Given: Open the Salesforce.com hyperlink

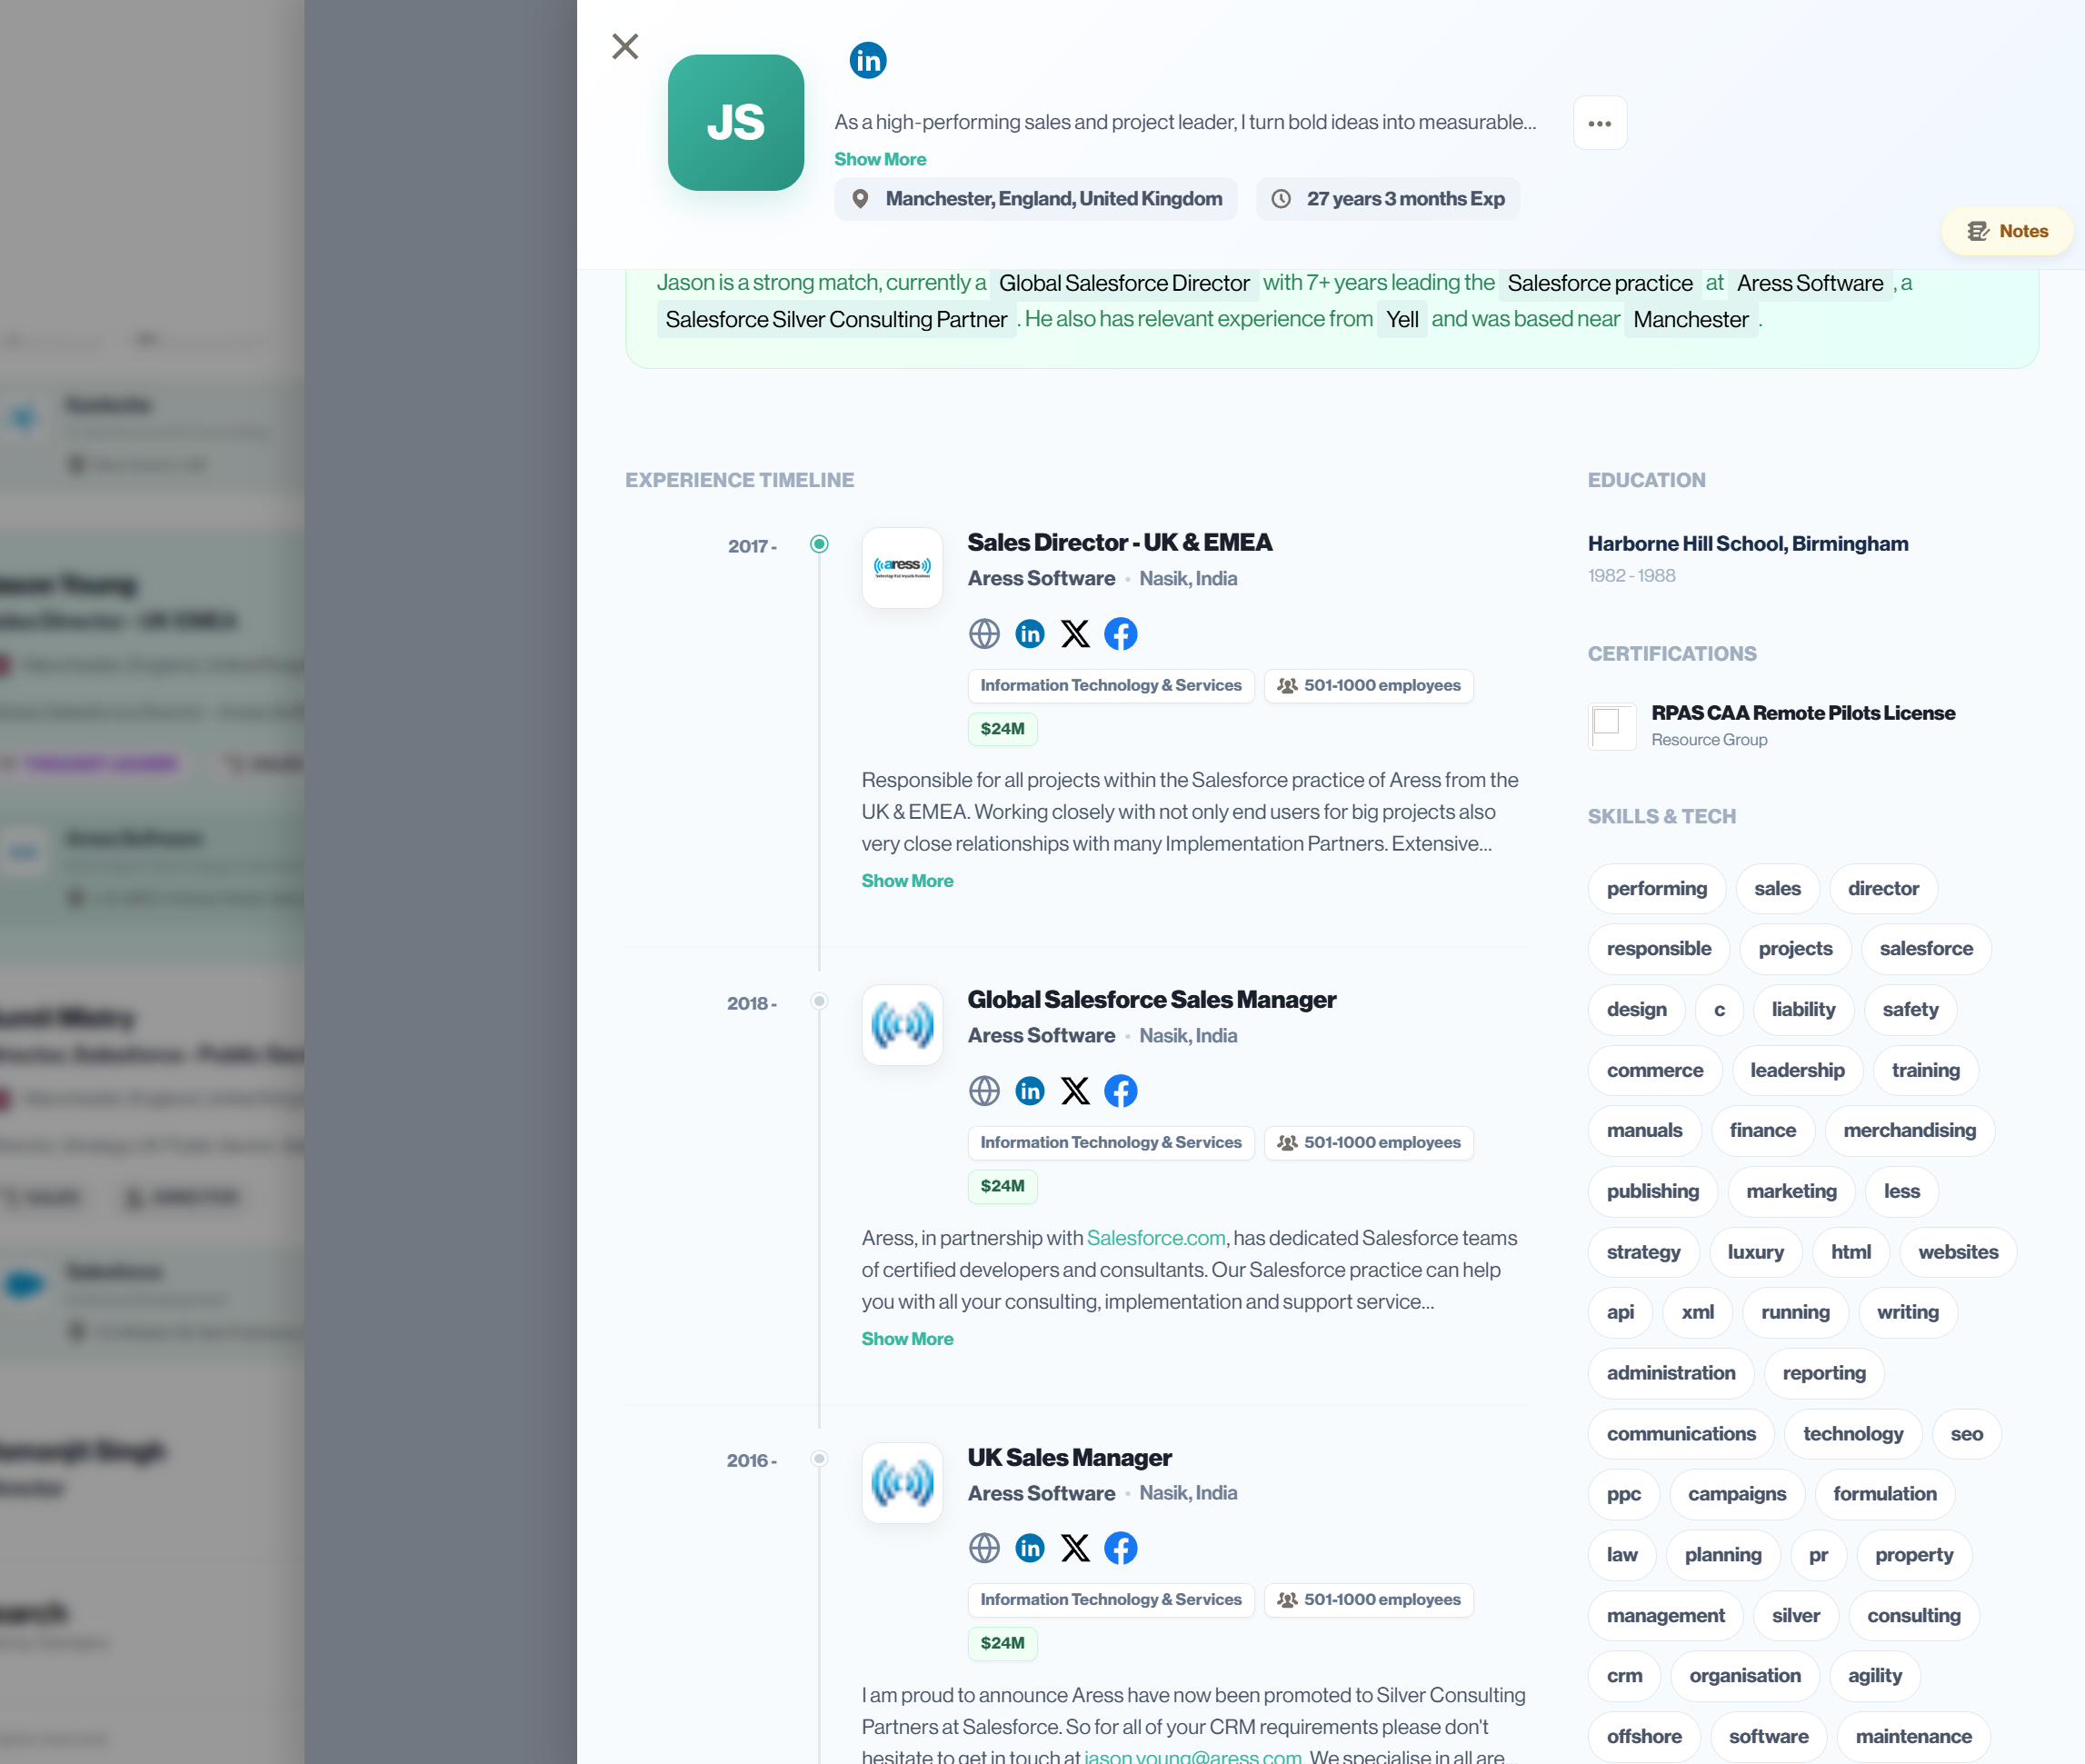Looking at the screenshot, I should tap(1156, 1237).
